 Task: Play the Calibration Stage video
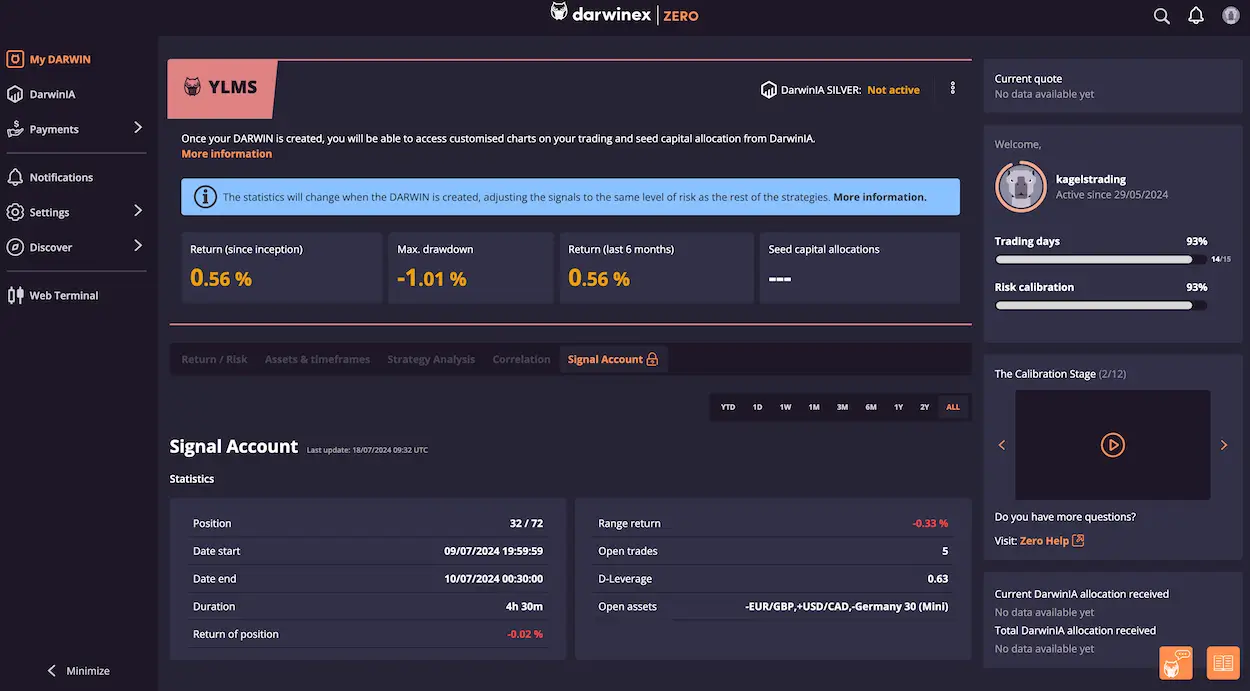tap(1112, 444)
